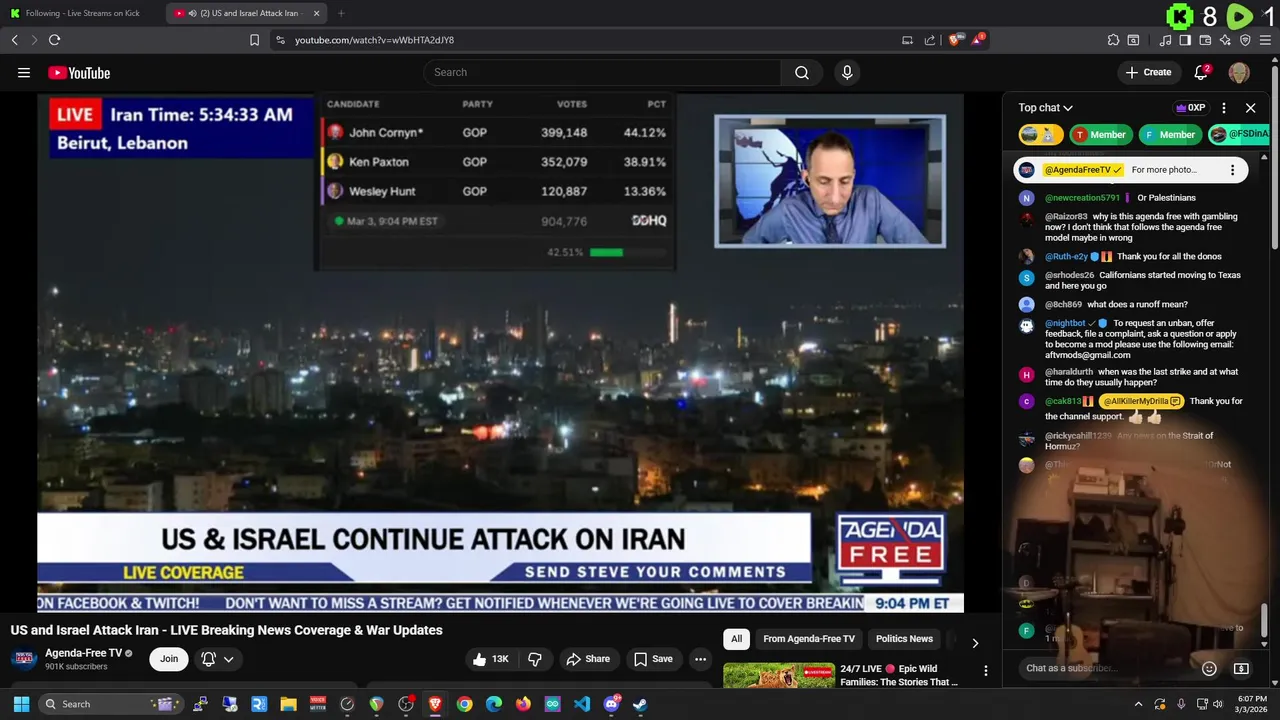This screenshot has height=720, width=1280.
Task: Save the video to a playlist
Action: coord(653,659)
